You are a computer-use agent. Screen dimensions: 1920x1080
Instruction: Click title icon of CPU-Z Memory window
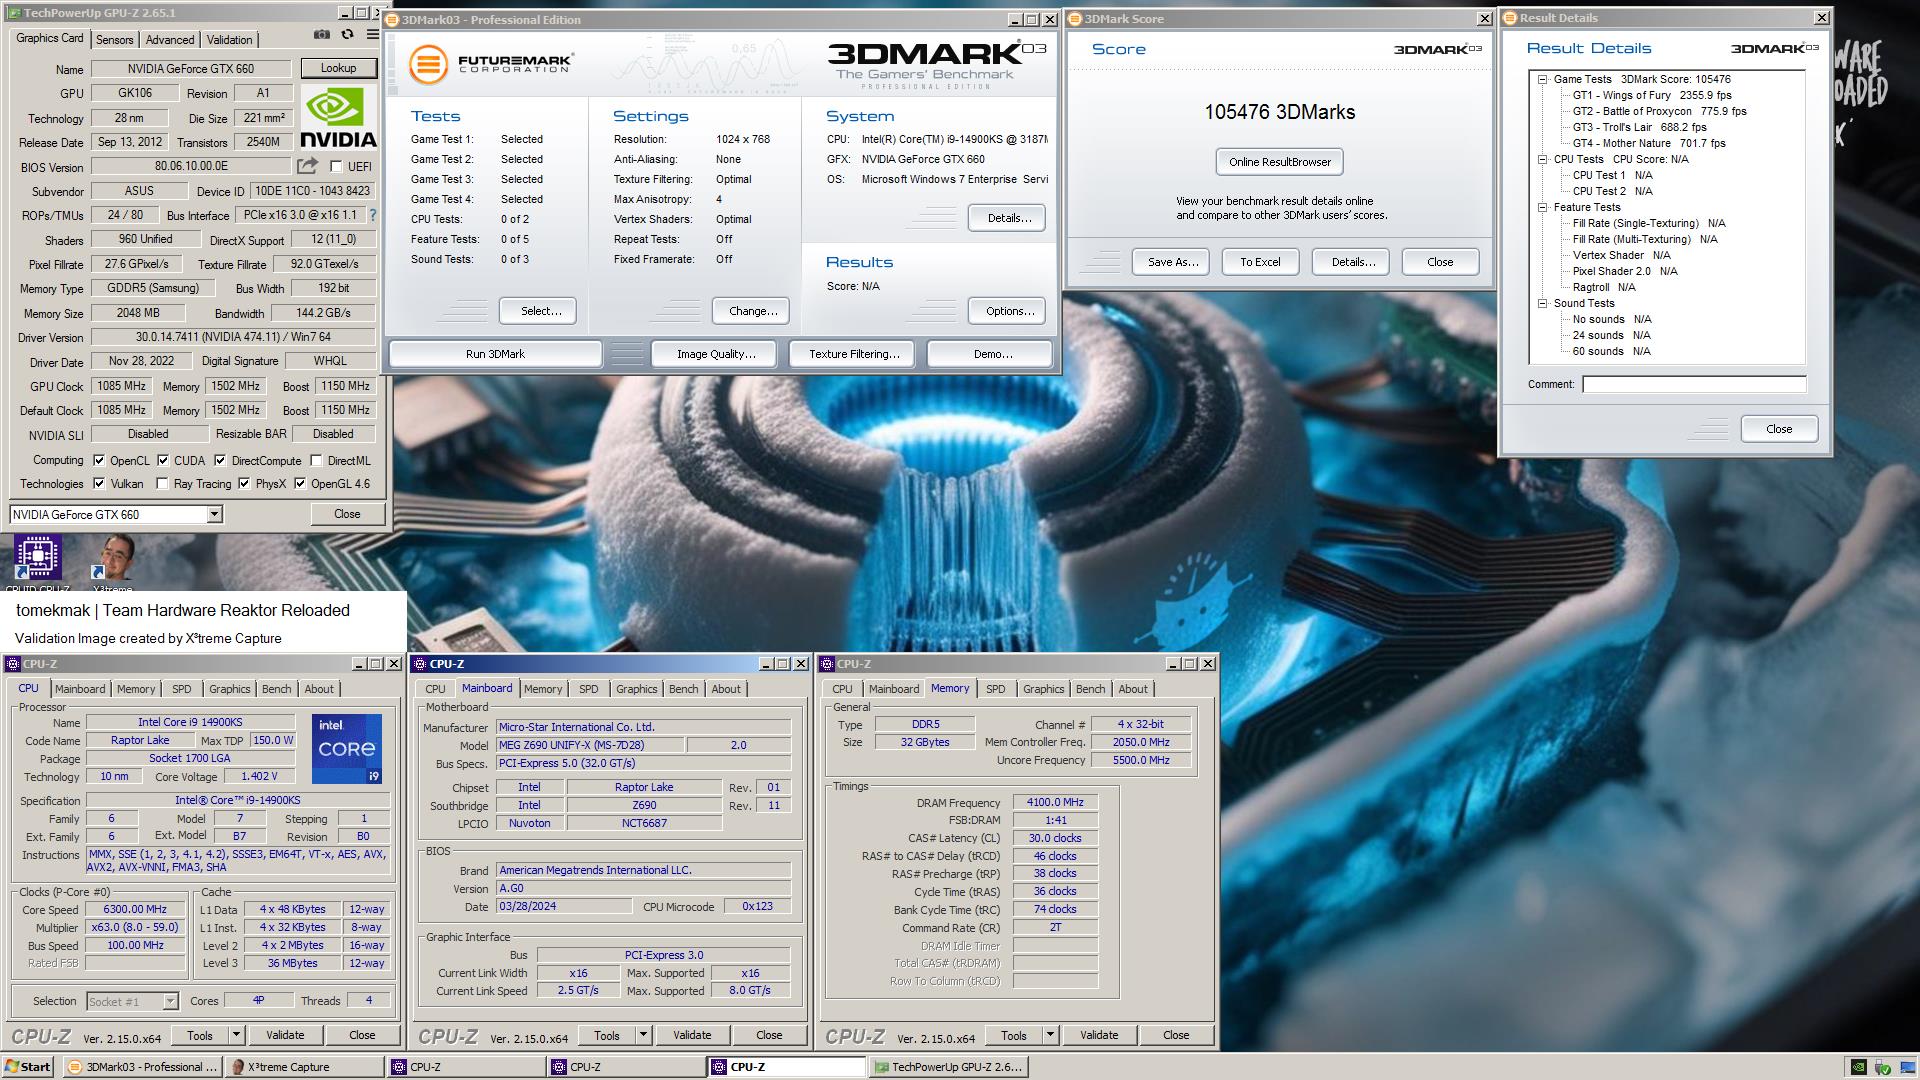tap(828, 664)
